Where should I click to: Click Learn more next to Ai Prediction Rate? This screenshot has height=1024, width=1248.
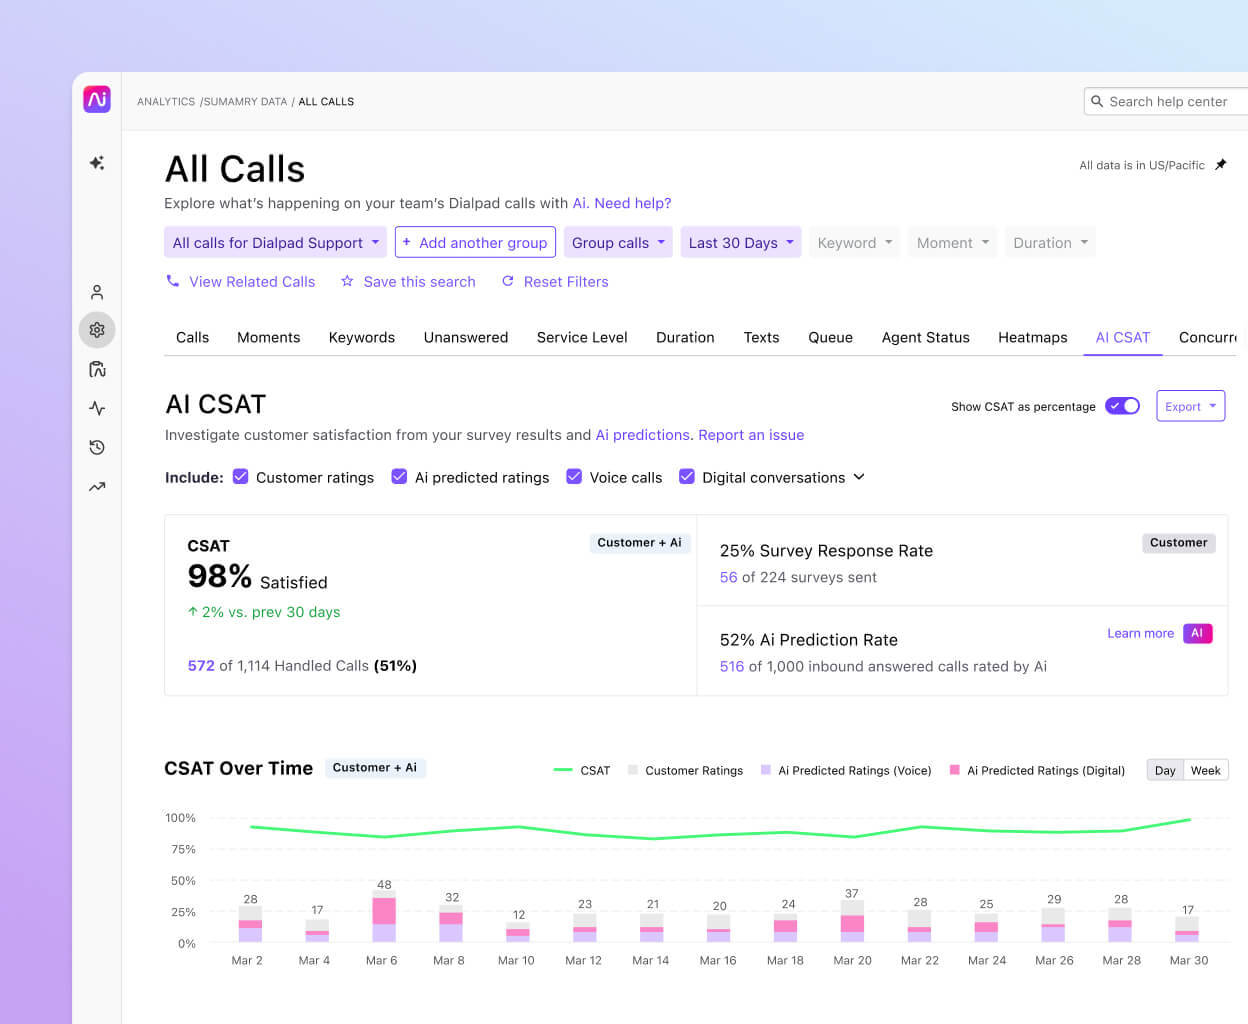[1140, 633]
